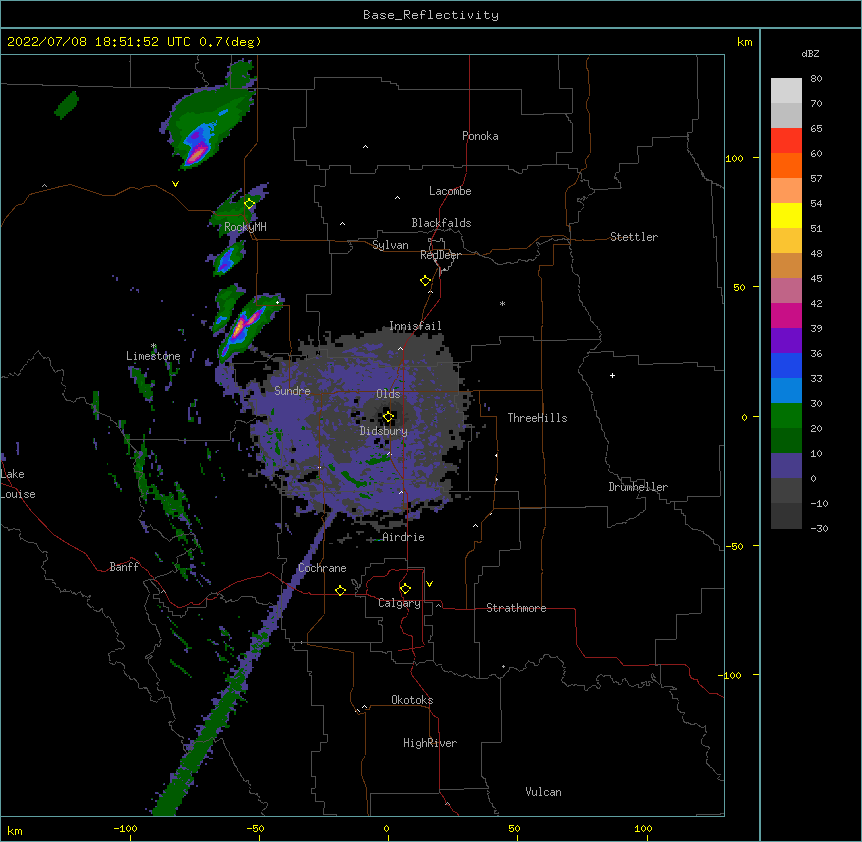This screenshot has width=862, height=842.
Task: Select the light gray swatch at top of legend
Action: (x=786, y=90)
